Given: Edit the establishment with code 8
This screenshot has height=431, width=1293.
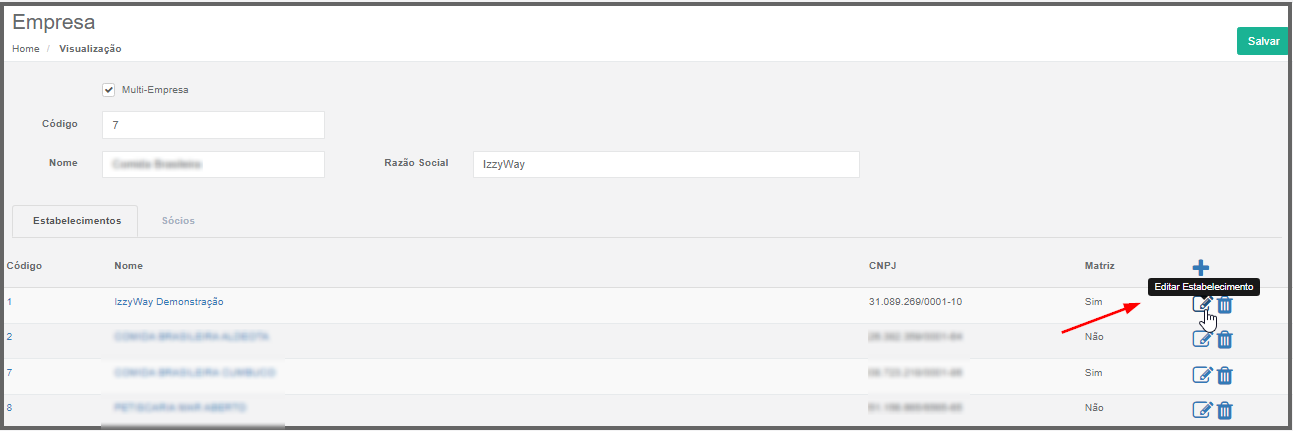Looking at the screenshot, I should pos(1203,409).
